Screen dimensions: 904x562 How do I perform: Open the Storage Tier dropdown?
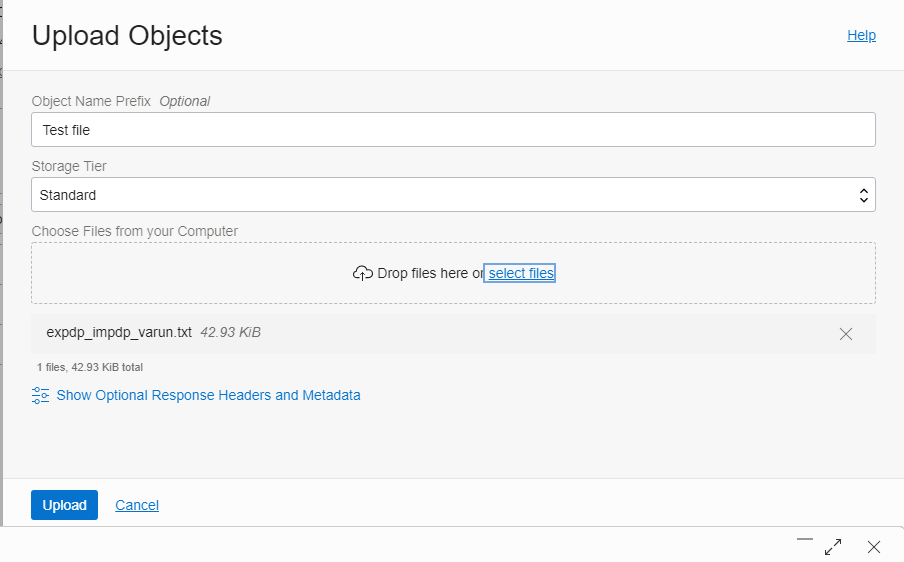[x=453, y=195]
